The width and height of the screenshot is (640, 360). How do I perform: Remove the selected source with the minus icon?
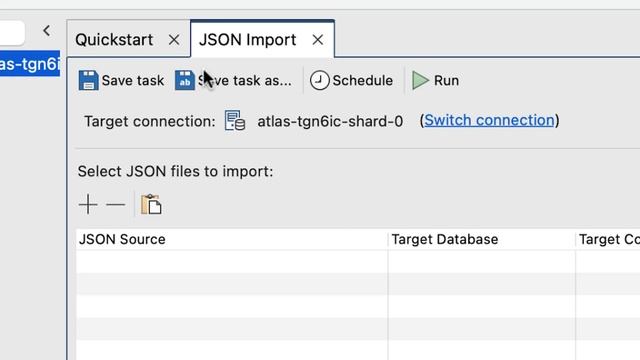pos(116,204)
